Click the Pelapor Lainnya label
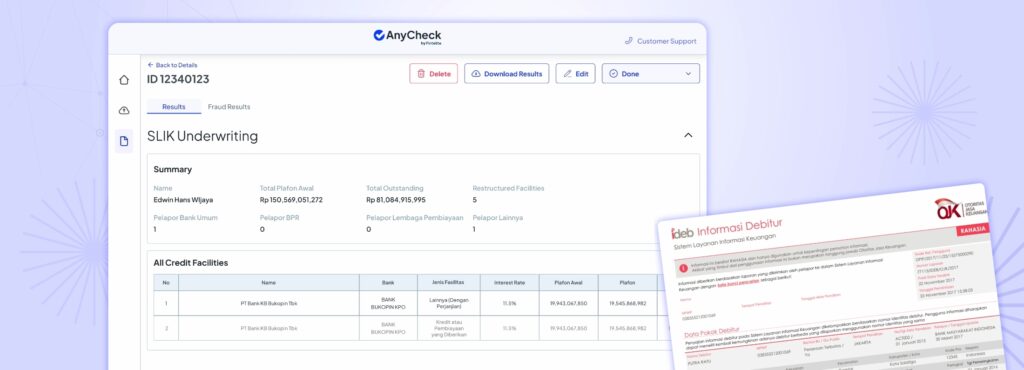Viewport: 1024px width, 370px height. [498, 217]
